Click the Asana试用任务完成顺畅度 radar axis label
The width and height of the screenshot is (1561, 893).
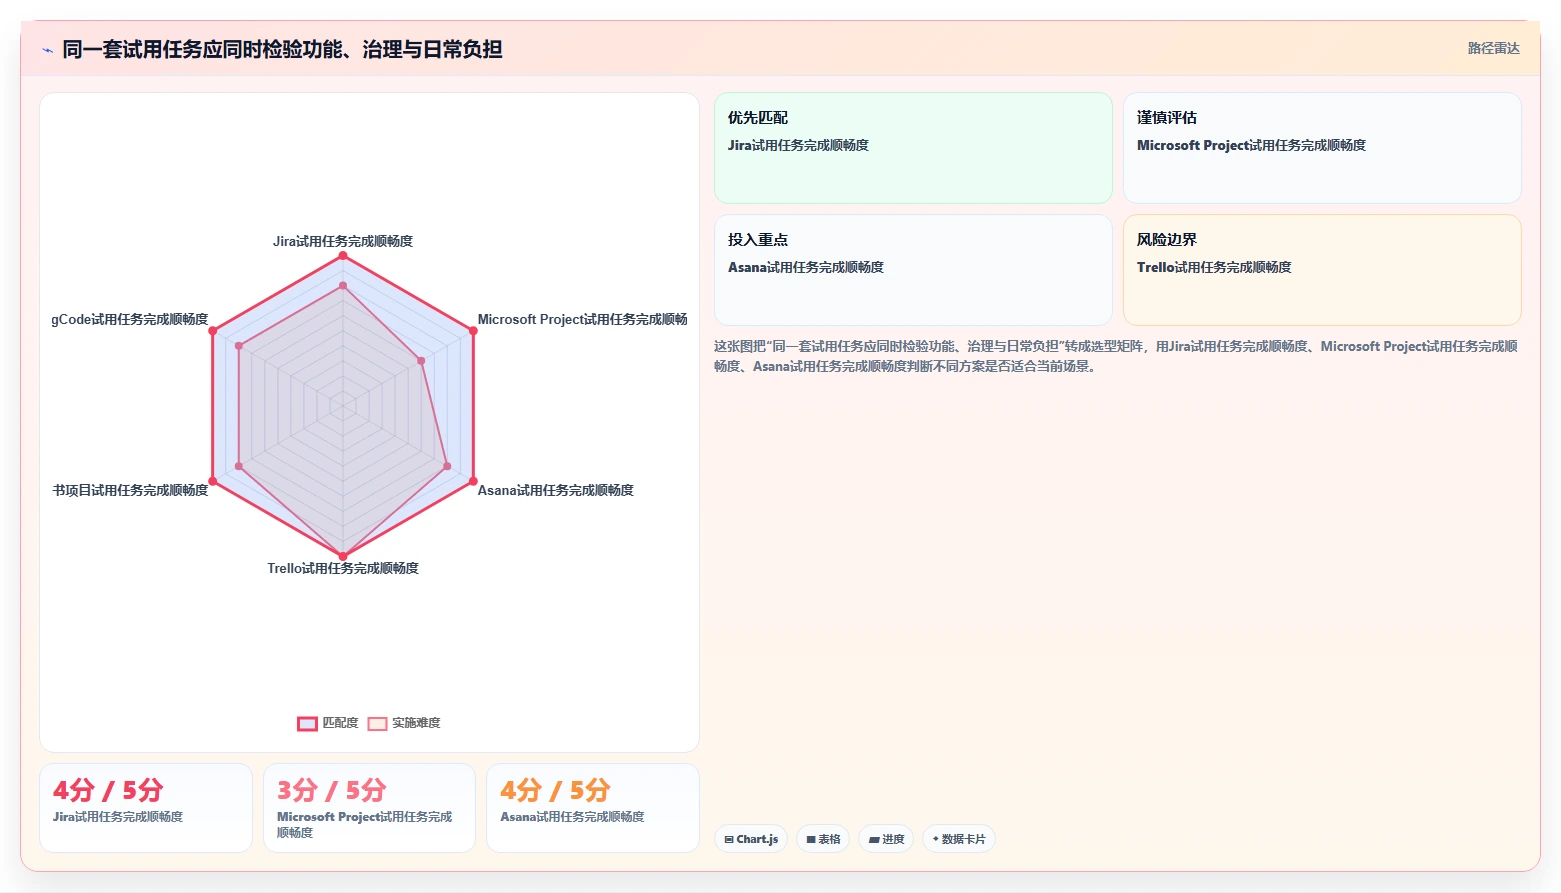pyautogui.click(x=555, y=490)
